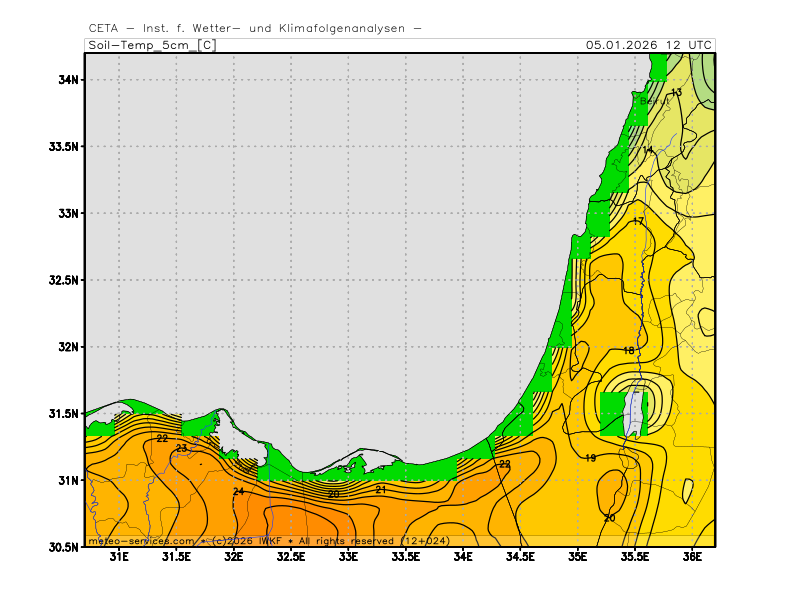Click the contour label 19
This screenshot has width=800, height=600.
coord(590,457)
